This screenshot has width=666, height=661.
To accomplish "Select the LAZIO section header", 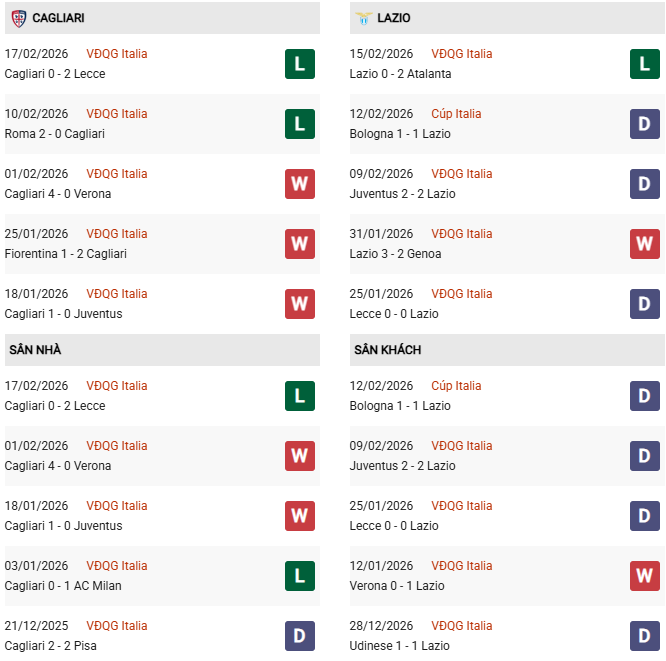I will (x=395, y=18).
